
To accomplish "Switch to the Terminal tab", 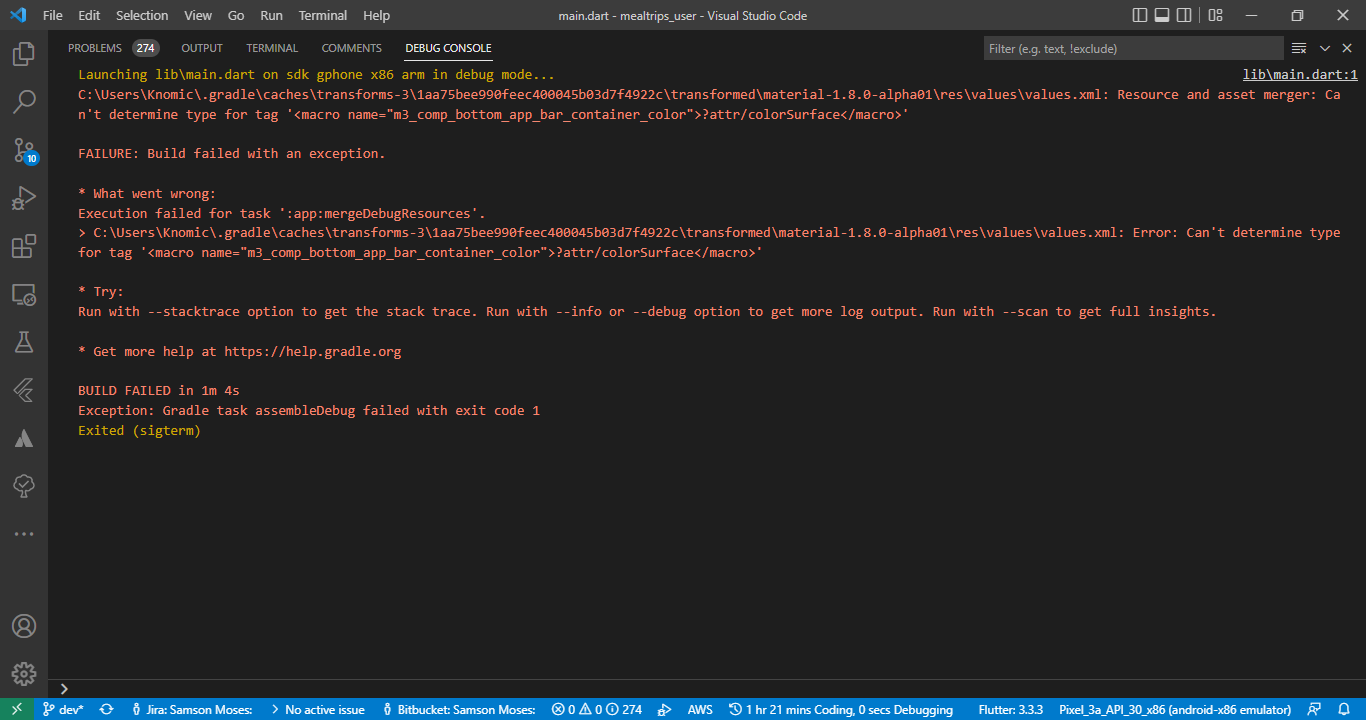I will pos(272,48).
